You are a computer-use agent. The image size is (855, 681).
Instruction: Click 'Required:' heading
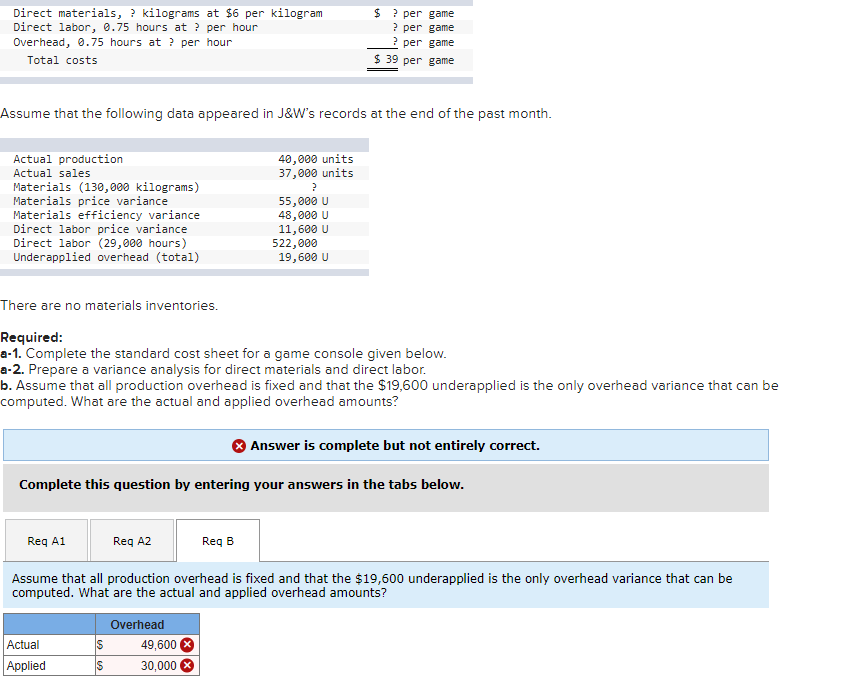point(32,338)
